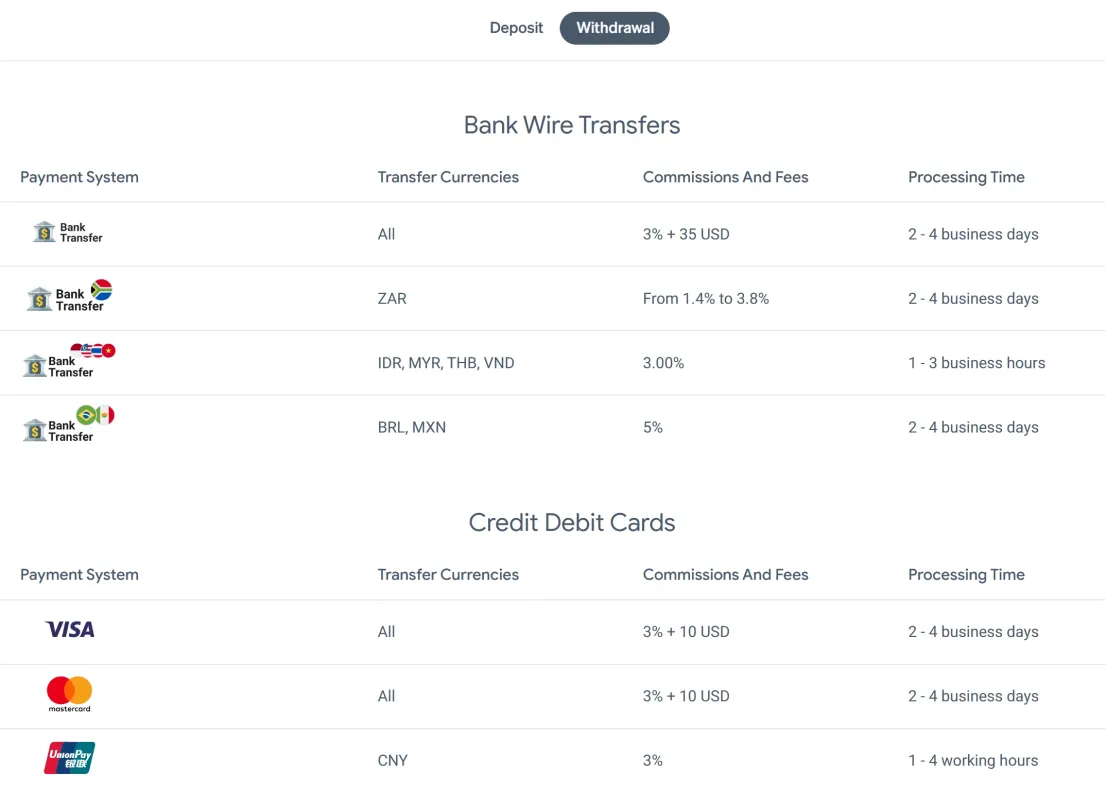Click the CNY currency for UnionPay
The width and height of the screenshot is (1107, 794).
point(393,761)
